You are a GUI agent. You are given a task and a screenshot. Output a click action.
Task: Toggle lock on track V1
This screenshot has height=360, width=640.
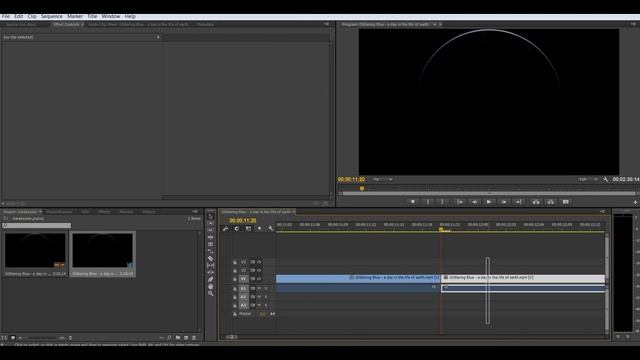235,279
